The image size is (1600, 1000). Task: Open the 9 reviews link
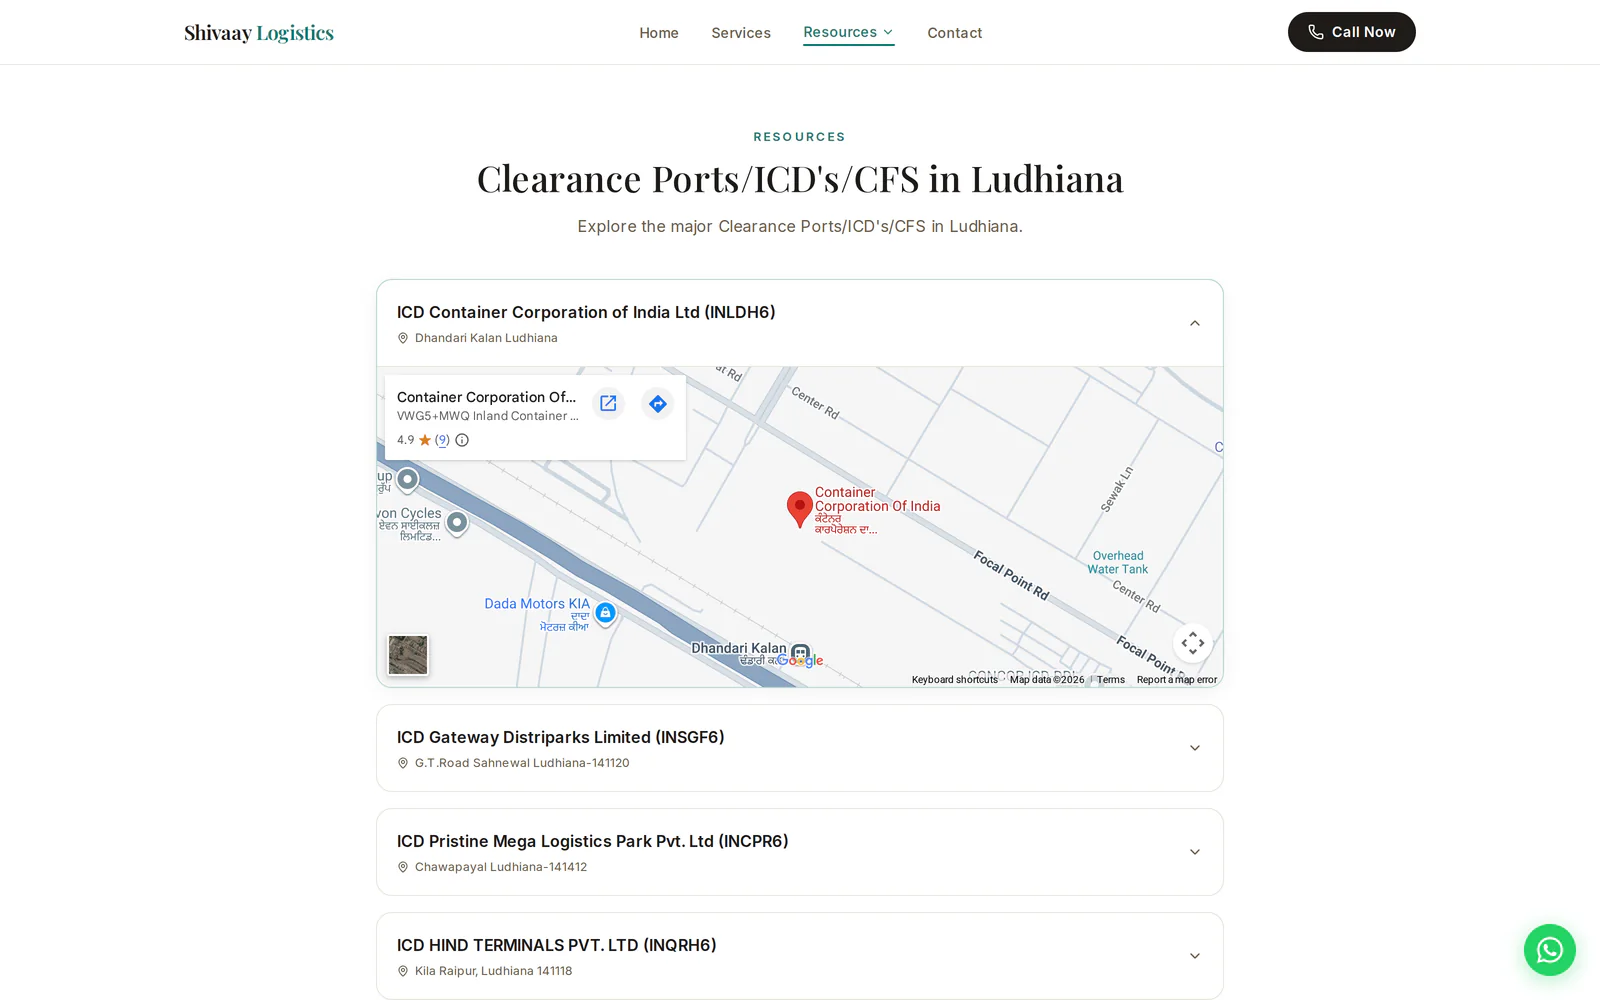pos(442,440)
